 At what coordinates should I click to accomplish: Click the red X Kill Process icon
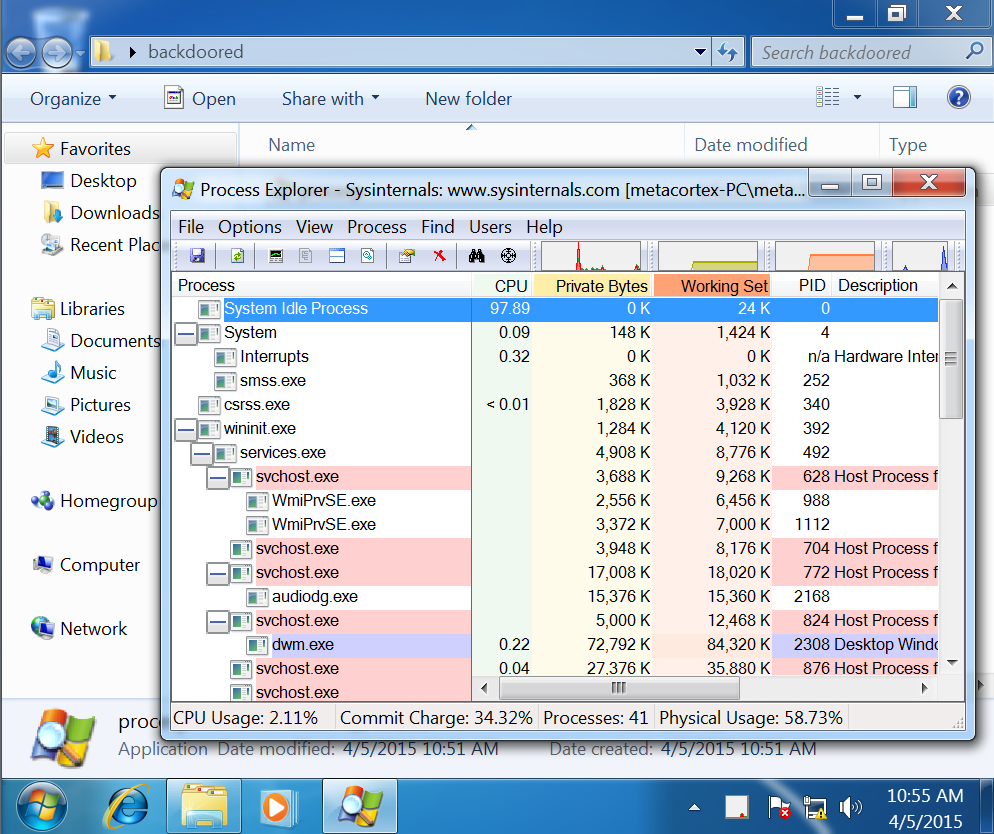click(438, 256)
